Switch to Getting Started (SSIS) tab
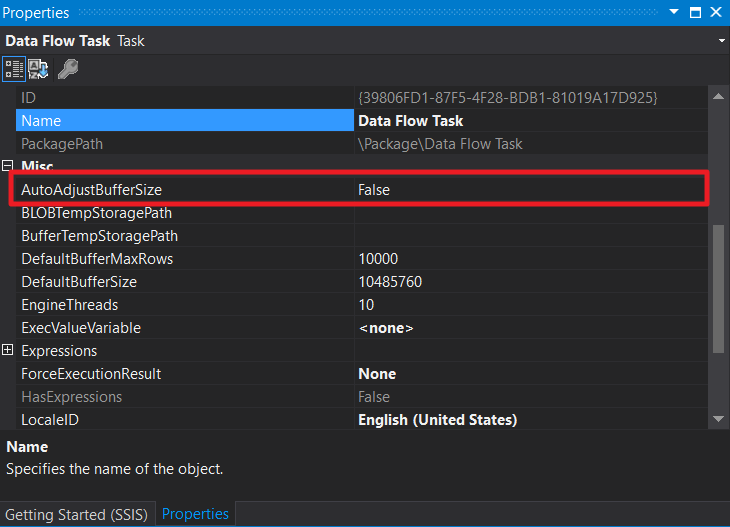Viewport: 730px width, 527px height. coord(76,514)
